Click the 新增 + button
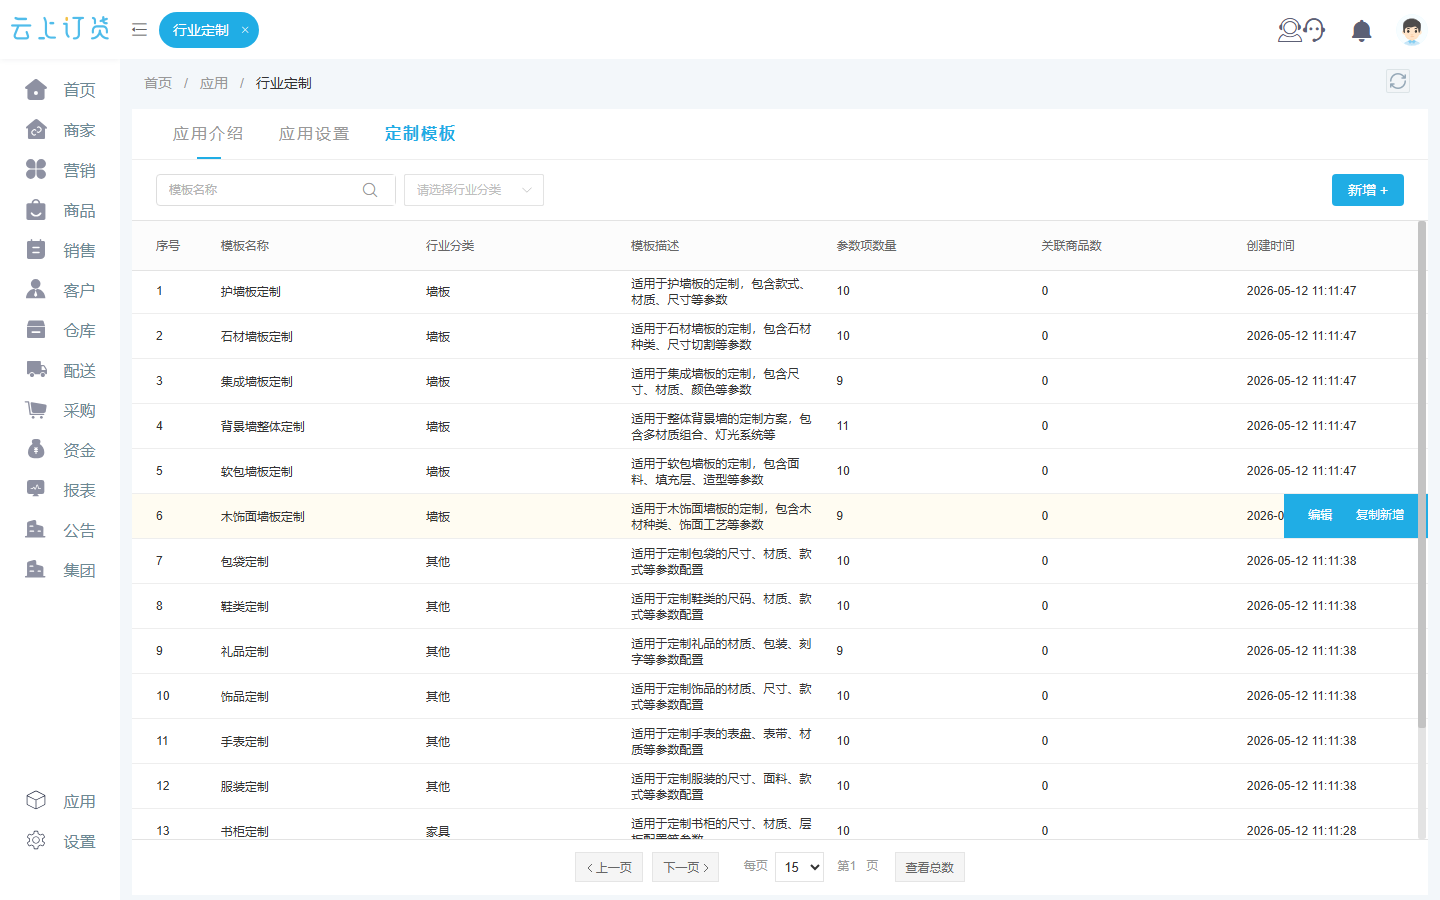 point(1368,190)
